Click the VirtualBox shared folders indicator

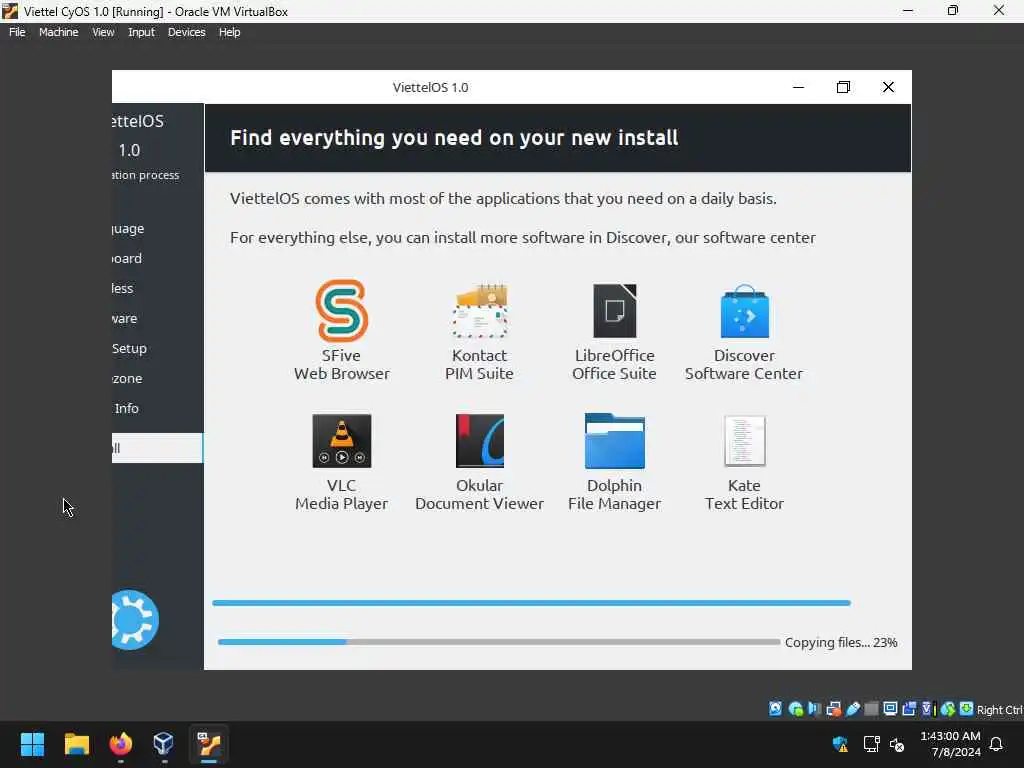[x=871, y=709]
